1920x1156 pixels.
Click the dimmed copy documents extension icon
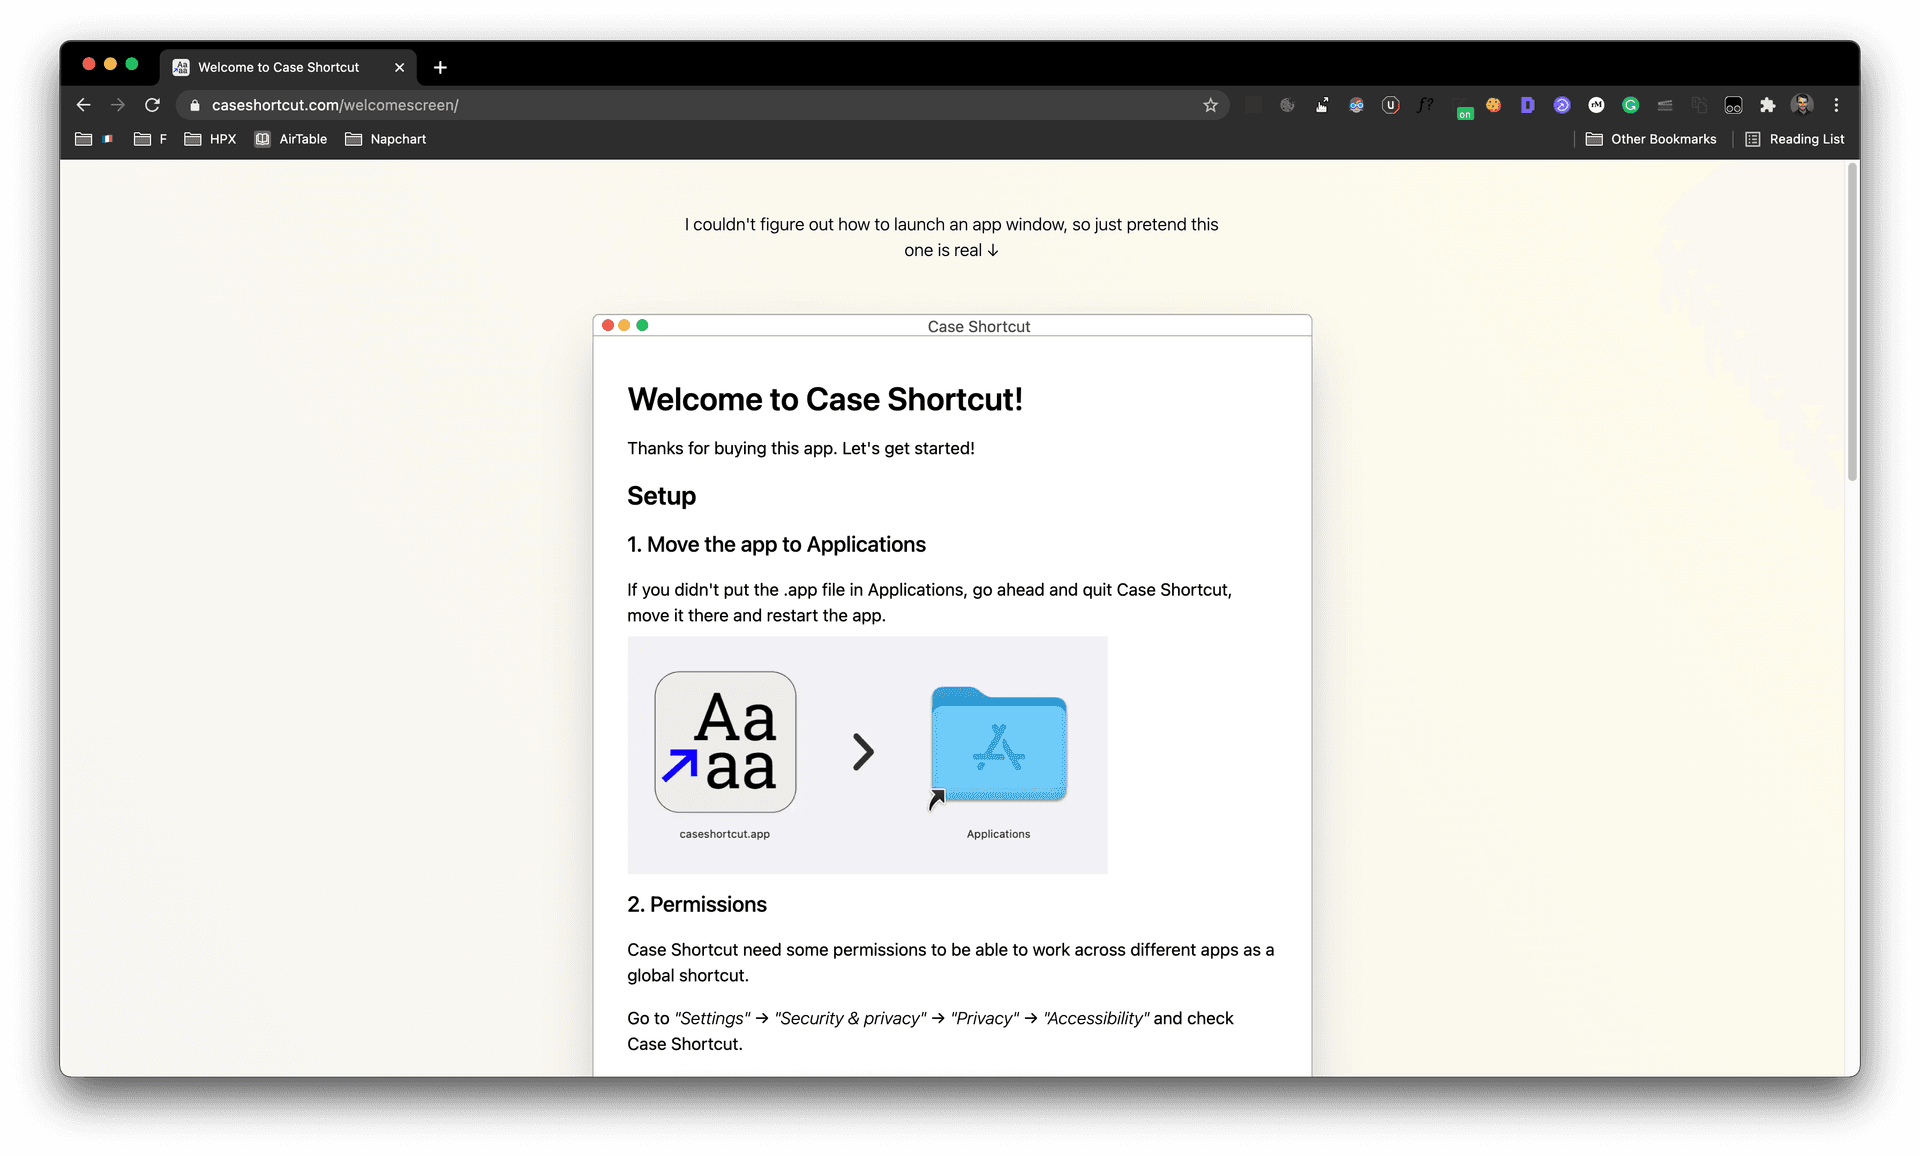click(x=1699, y=105)
